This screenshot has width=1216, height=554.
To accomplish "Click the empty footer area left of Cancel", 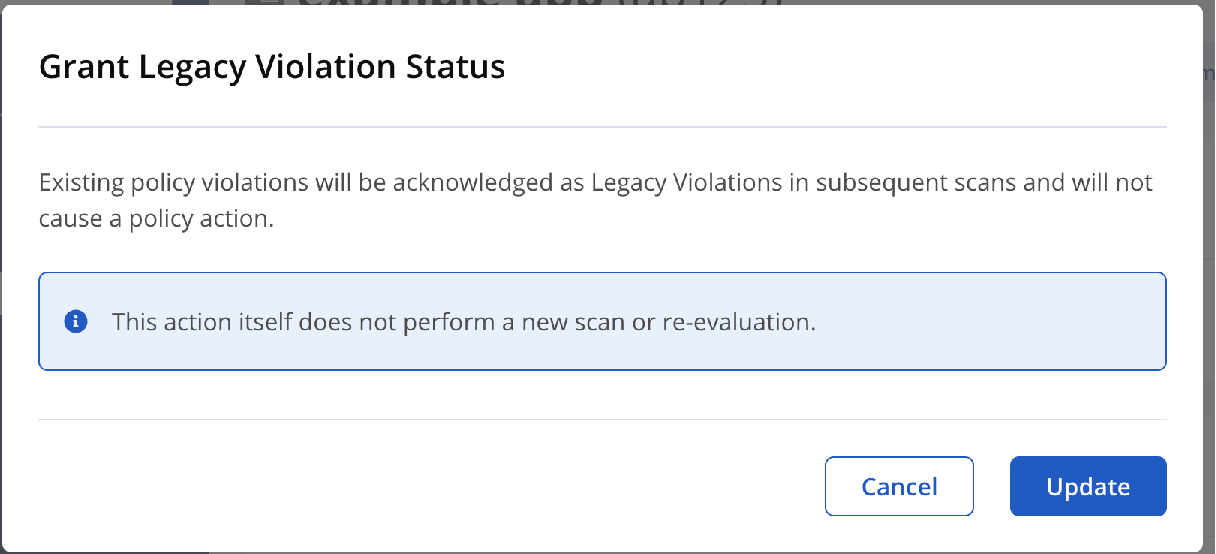I will pos(430,487).
